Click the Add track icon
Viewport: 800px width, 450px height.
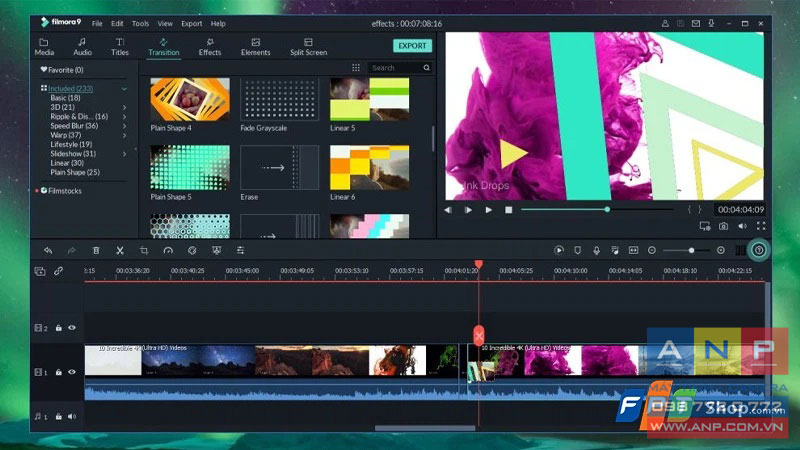(x=40, y=271)
